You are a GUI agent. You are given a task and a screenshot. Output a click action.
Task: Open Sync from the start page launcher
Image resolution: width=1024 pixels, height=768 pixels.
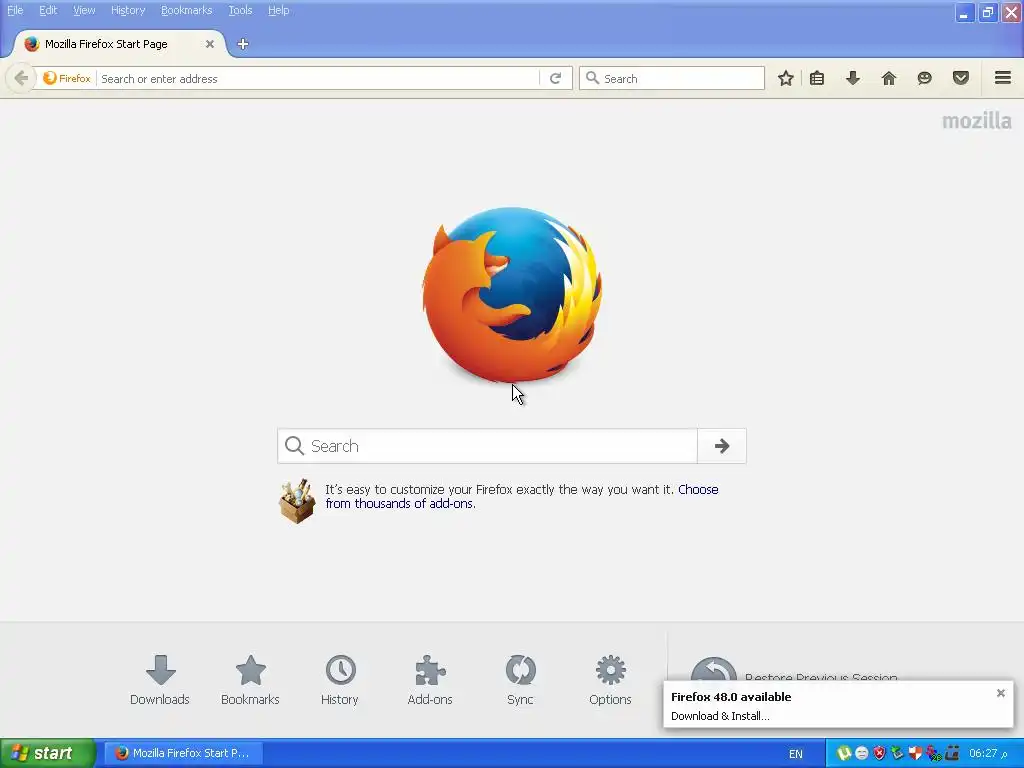coord(520,680)
